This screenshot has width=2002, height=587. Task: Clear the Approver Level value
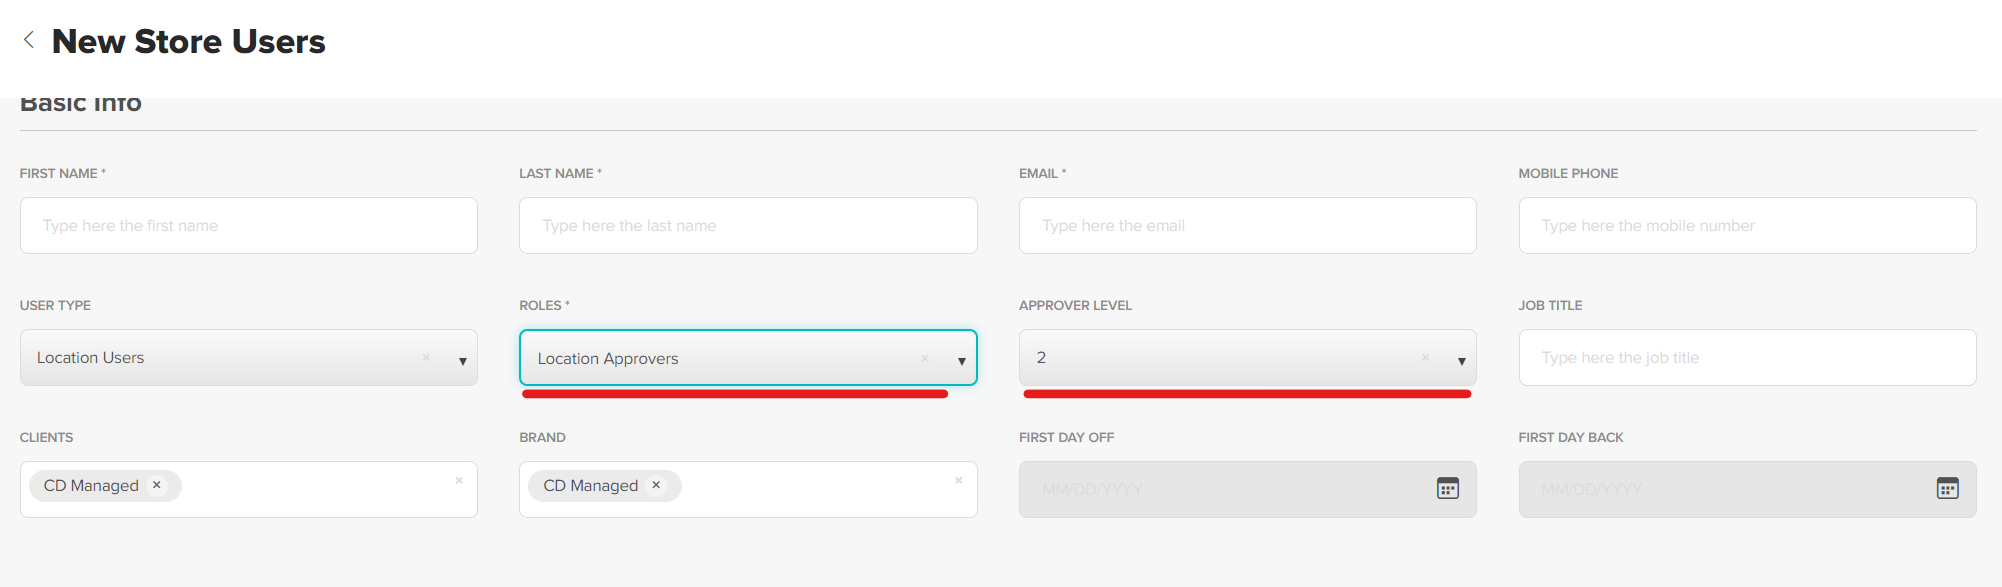1425,357
